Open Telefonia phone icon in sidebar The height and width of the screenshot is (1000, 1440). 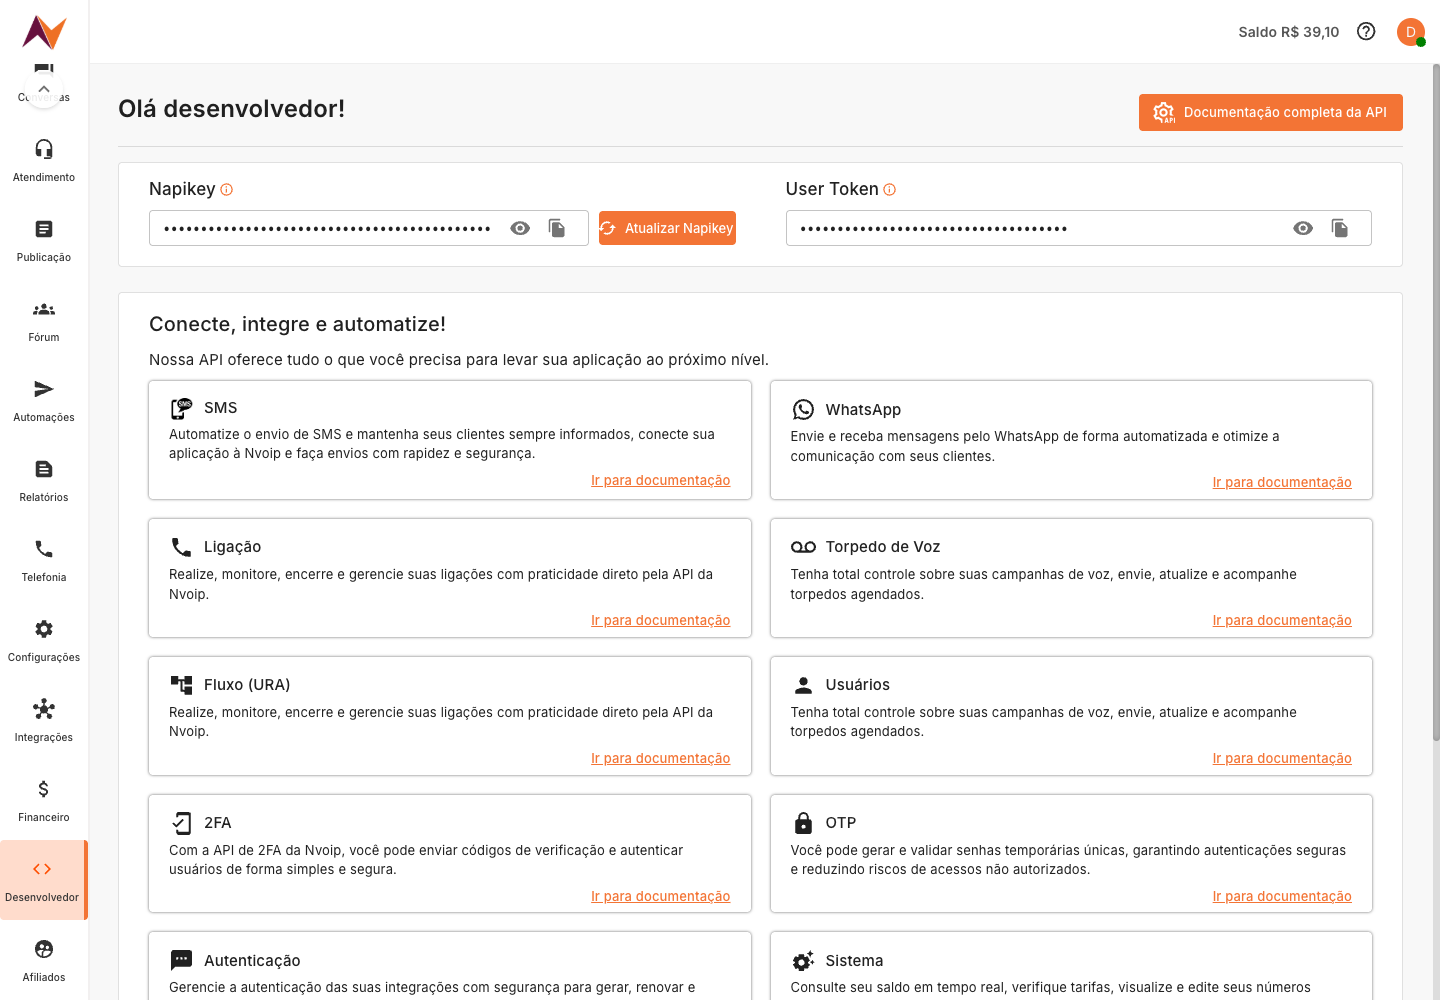pos(44,549)
